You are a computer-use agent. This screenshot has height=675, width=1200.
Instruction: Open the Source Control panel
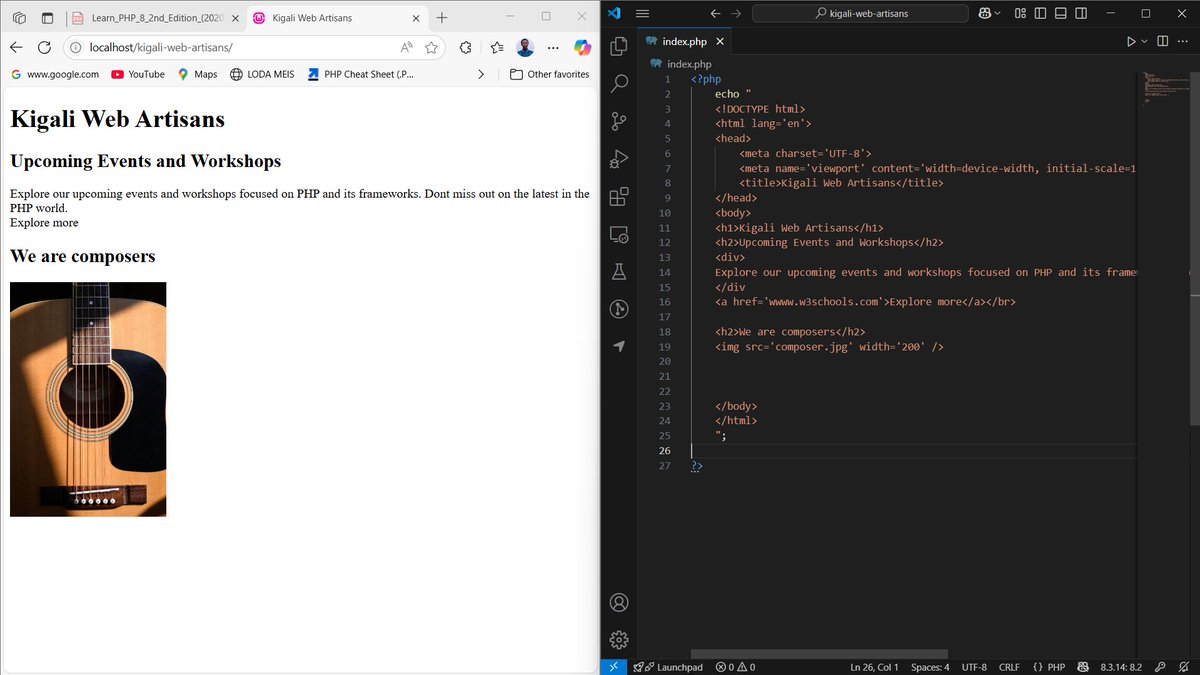[618, 121]
